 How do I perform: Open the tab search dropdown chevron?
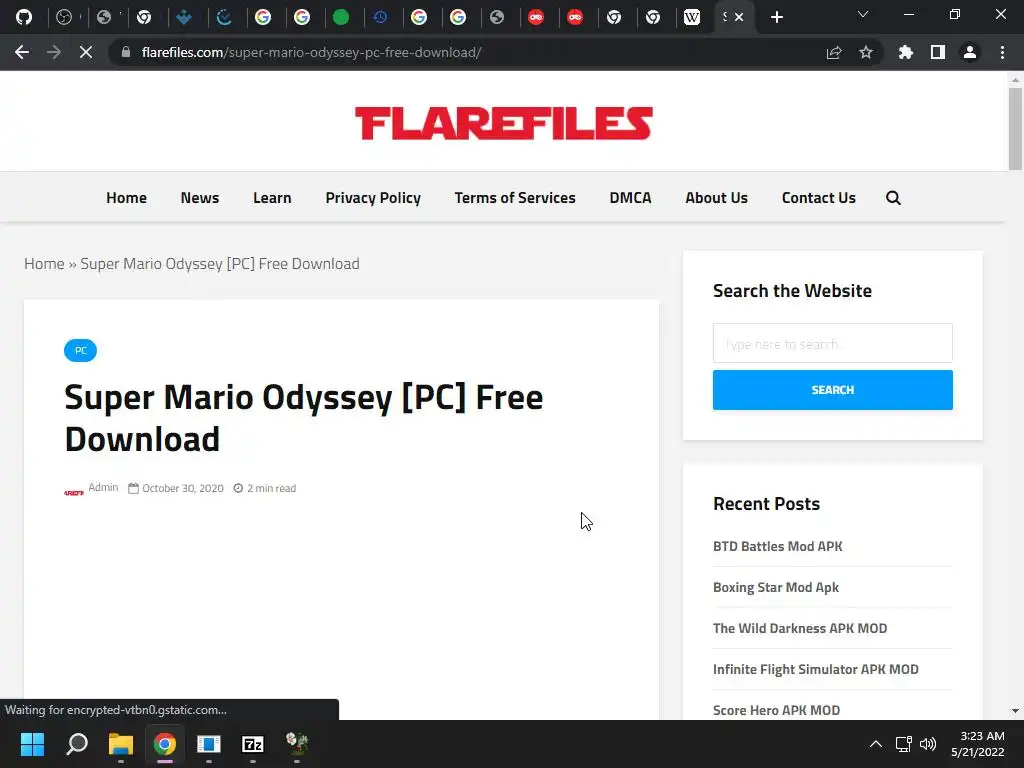tap(863, 14)
